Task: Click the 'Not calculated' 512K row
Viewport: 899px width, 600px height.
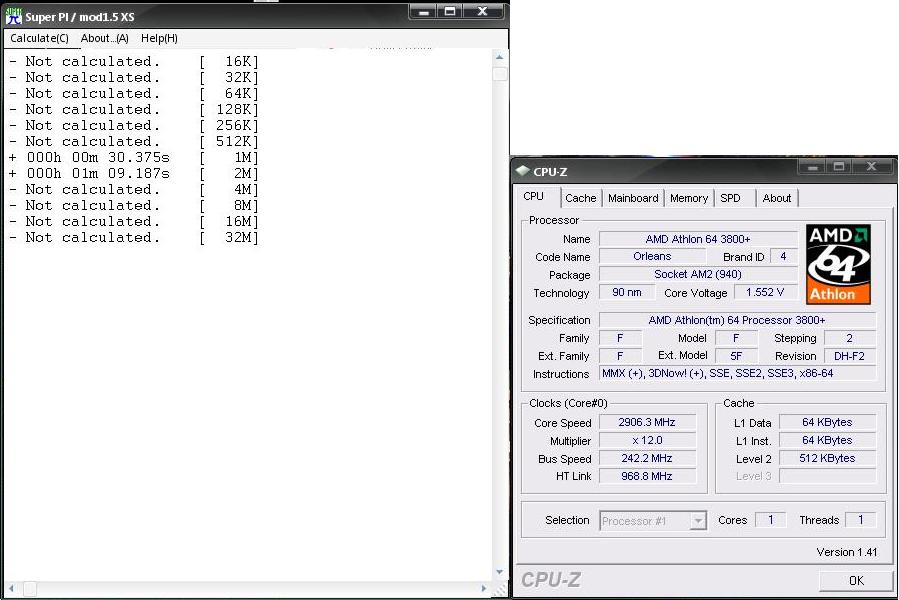Action: 134,141
